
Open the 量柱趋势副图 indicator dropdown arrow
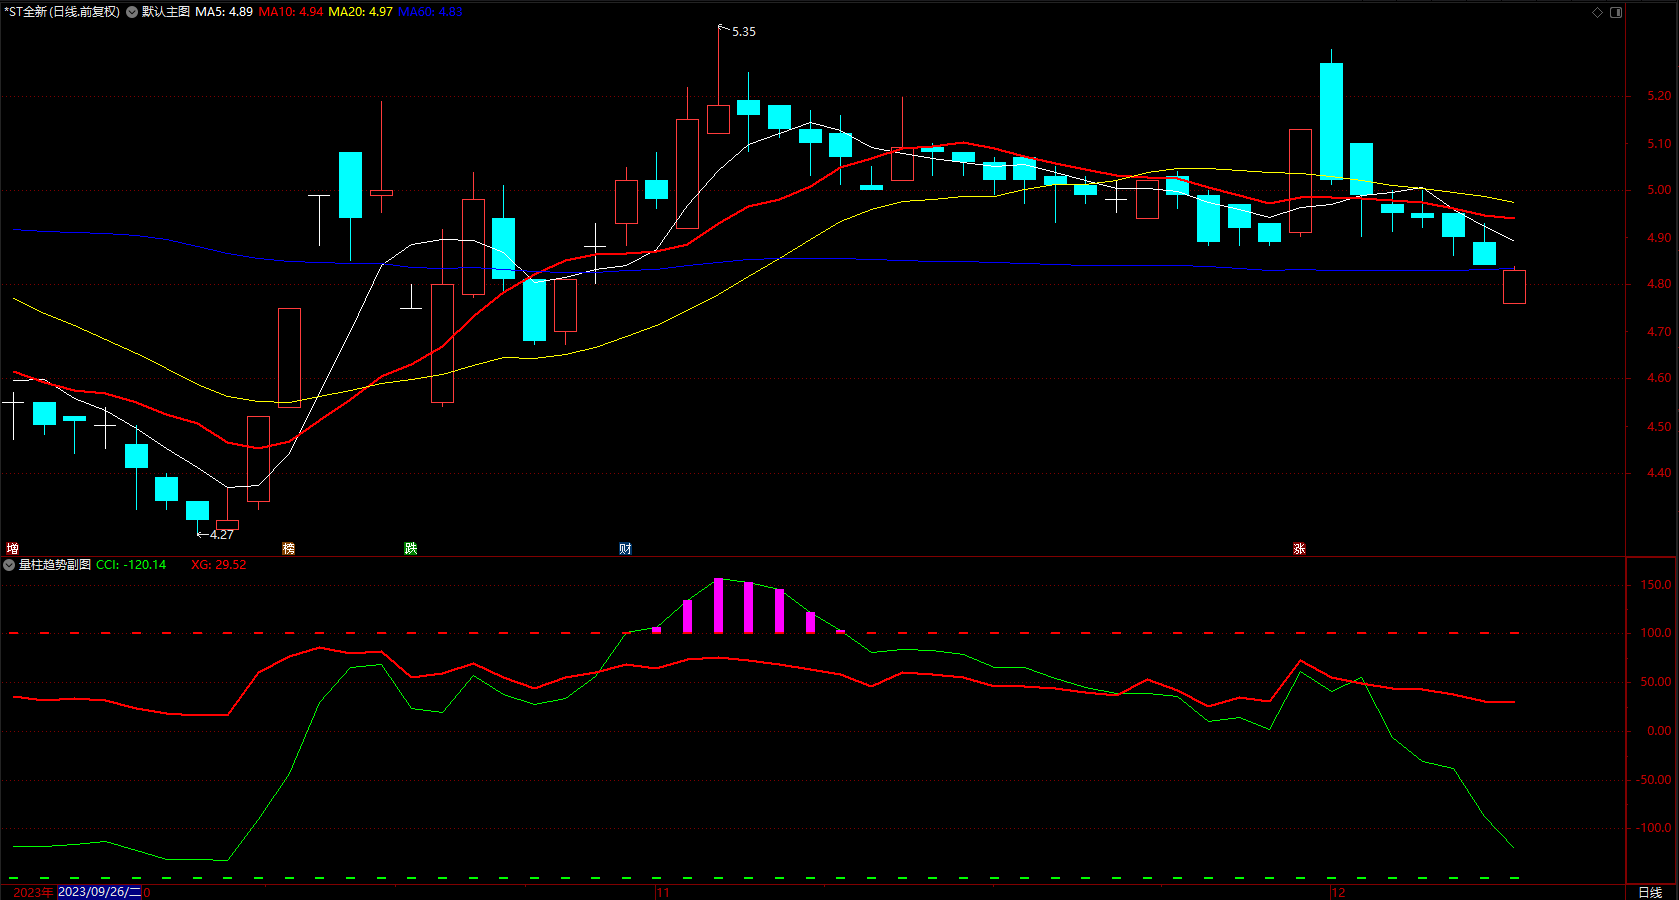pos(9,565)
